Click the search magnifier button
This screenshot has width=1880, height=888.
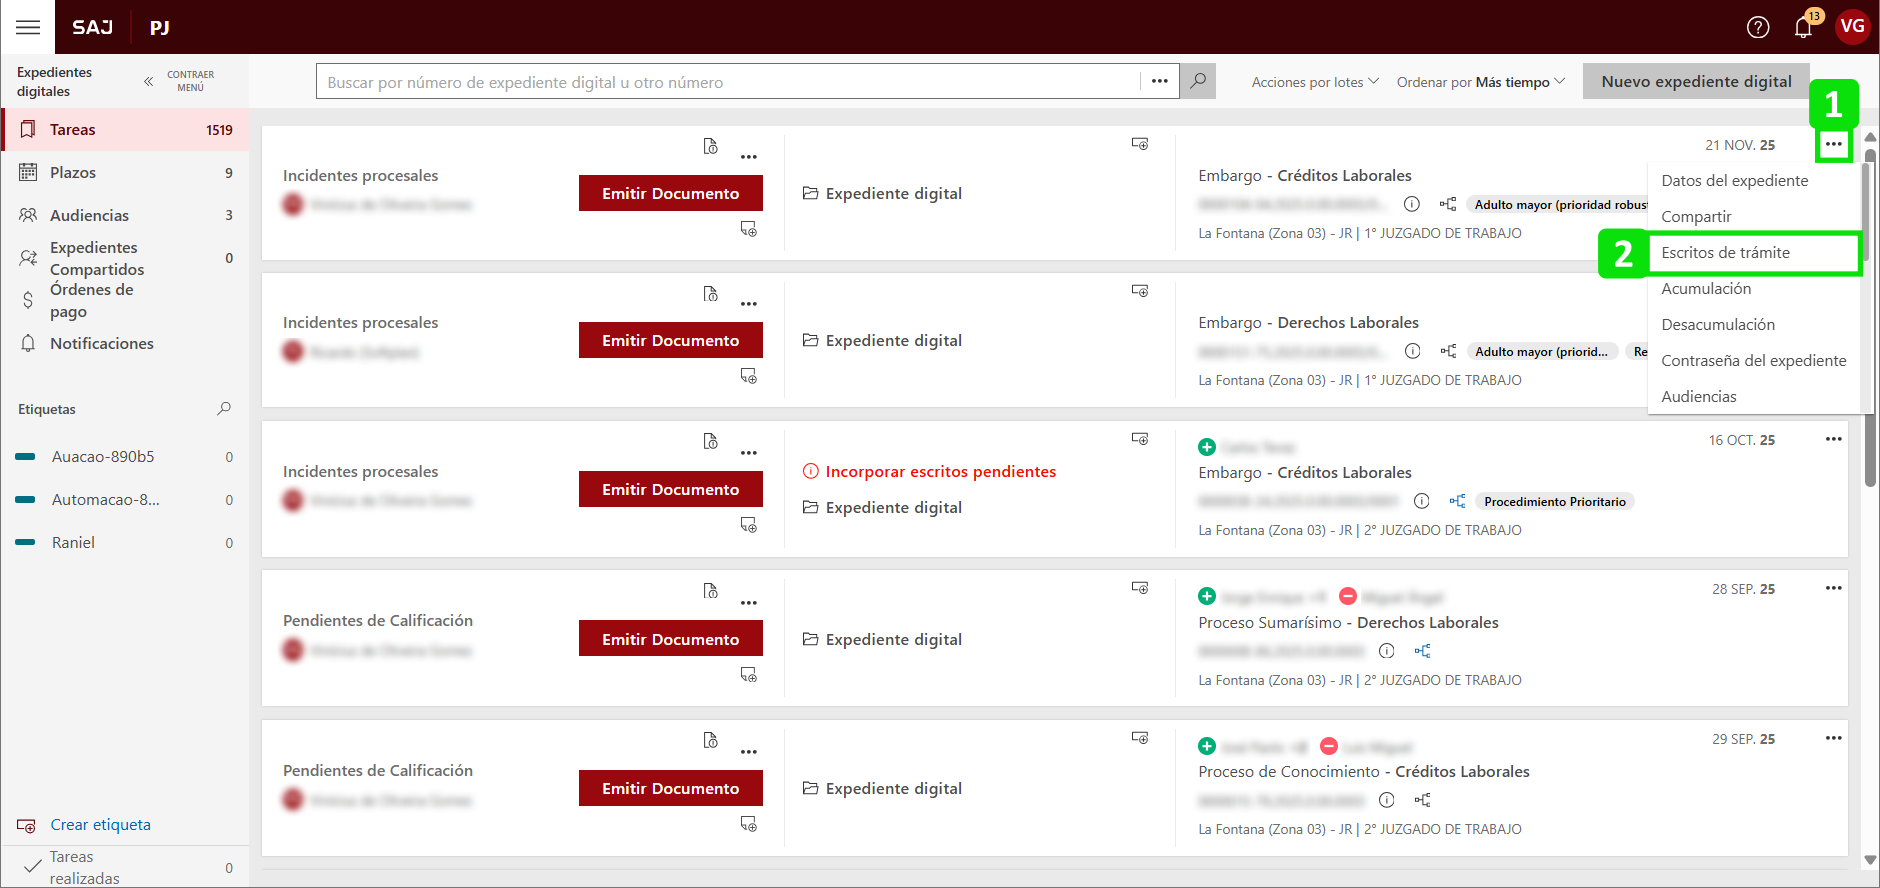click(1197, 81)
